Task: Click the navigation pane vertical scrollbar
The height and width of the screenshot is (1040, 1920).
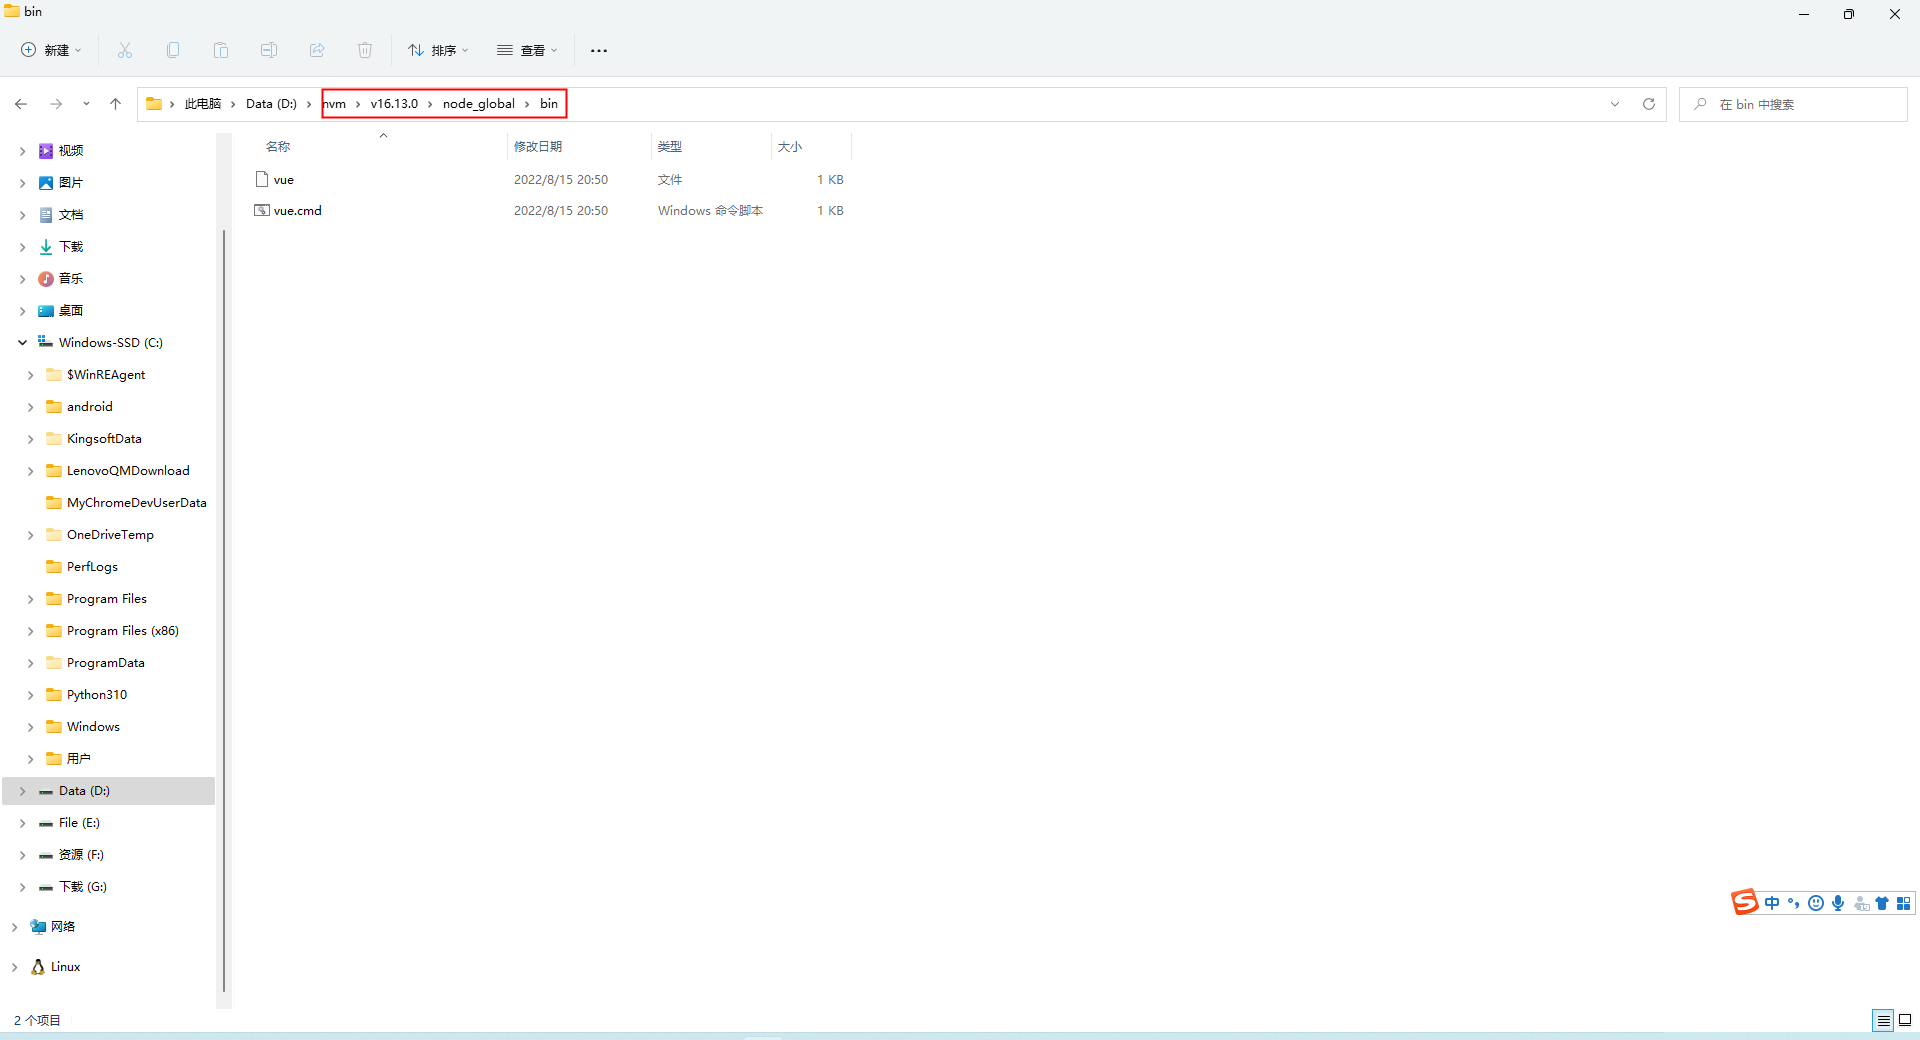Action: pyautogui.click(x=224, y=610)
